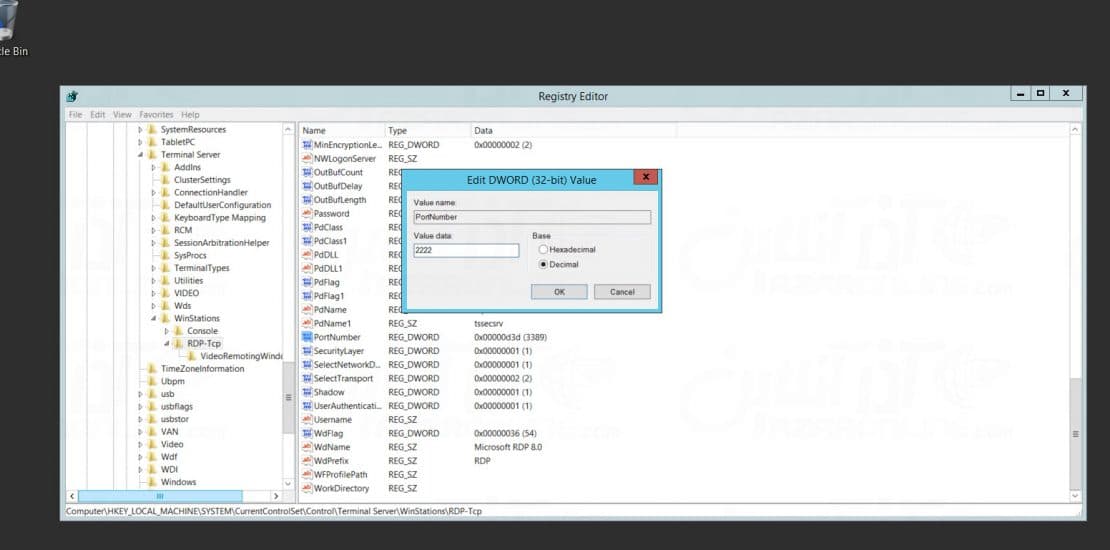Select the TabletPC folder icon

151,142
